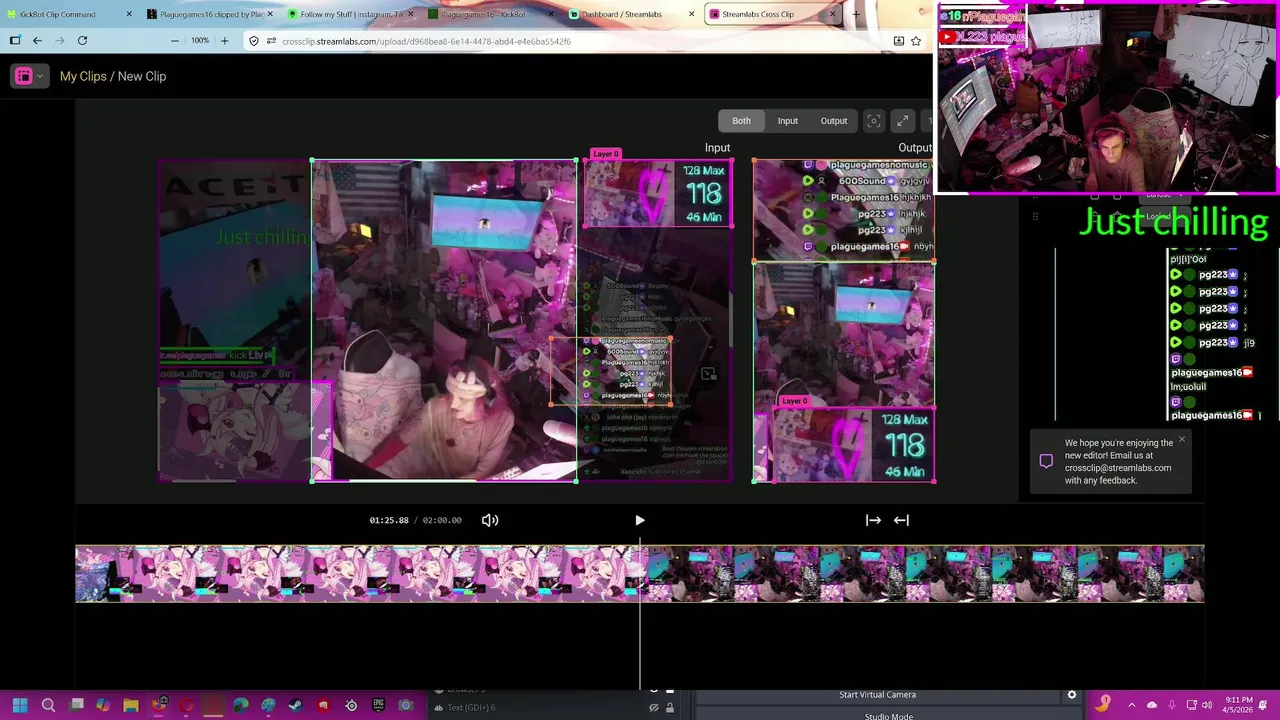Click the Streamlabs Cross Clip logo icon
The height and width of the screenshot is (720, 1280).
click(24, 76)
